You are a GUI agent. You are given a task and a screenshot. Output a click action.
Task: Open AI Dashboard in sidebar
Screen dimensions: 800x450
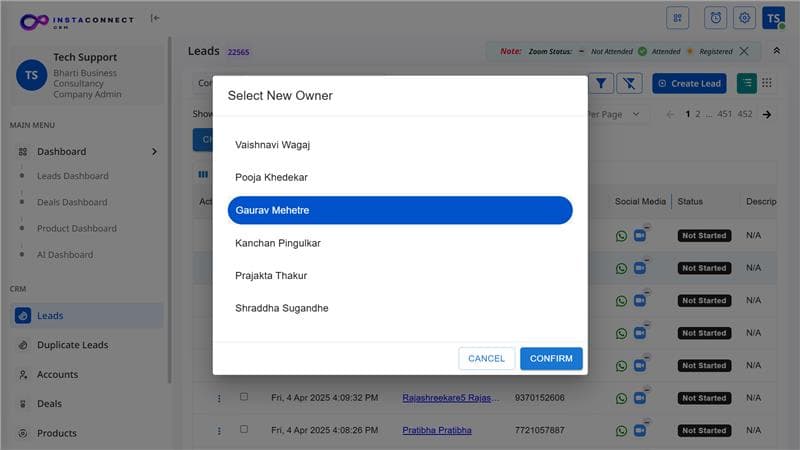[65, 255]
